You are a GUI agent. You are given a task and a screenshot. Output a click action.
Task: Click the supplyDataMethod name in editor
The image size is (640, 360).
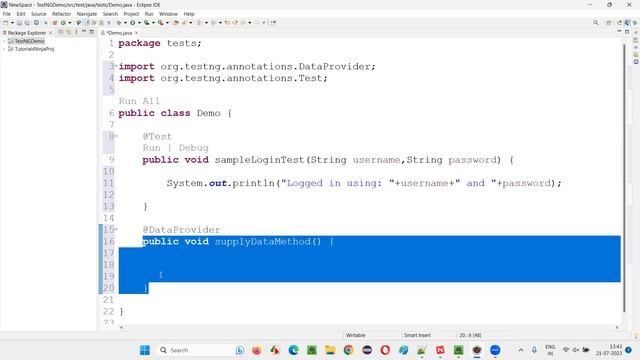262,242
